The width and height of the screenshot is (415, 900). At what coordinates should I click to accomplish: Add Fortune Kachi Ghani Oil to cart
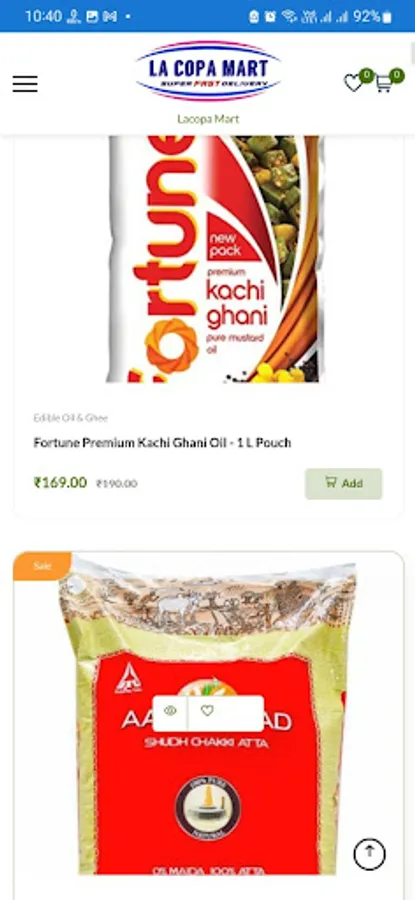(344, 483)
